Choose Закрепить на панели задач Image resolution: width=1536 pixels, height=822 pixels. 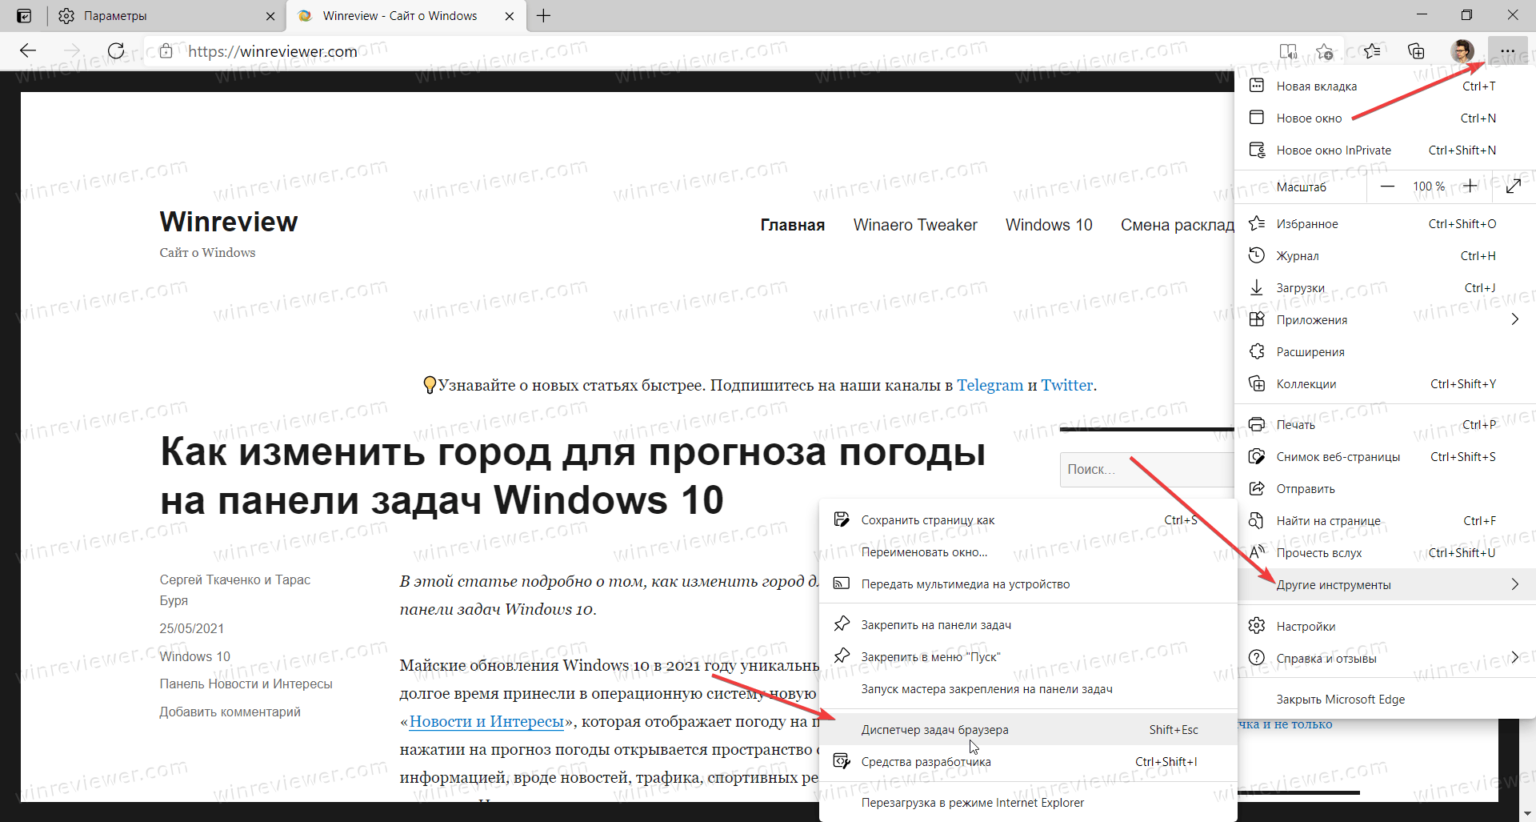[x=1028, y=625]
